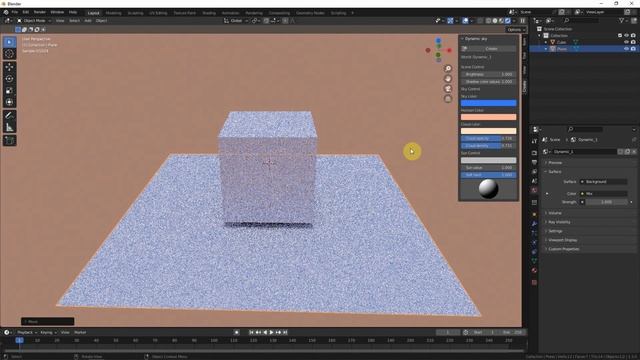Open the Modifier properties tab
640x360 pixels.
[534, 224]
